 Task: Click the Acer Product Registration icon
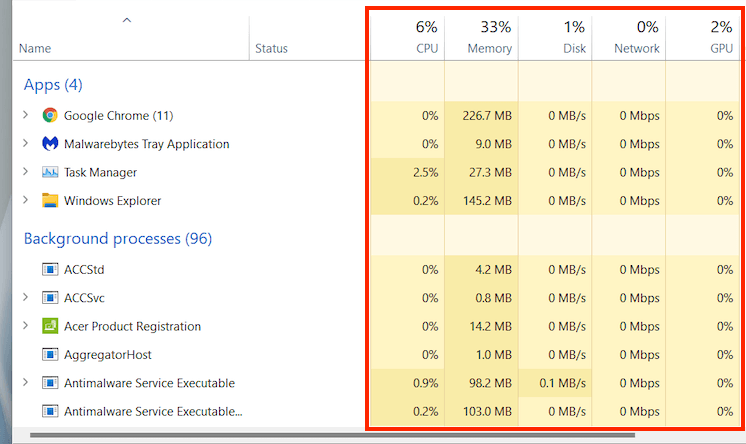tap(50, 326)
